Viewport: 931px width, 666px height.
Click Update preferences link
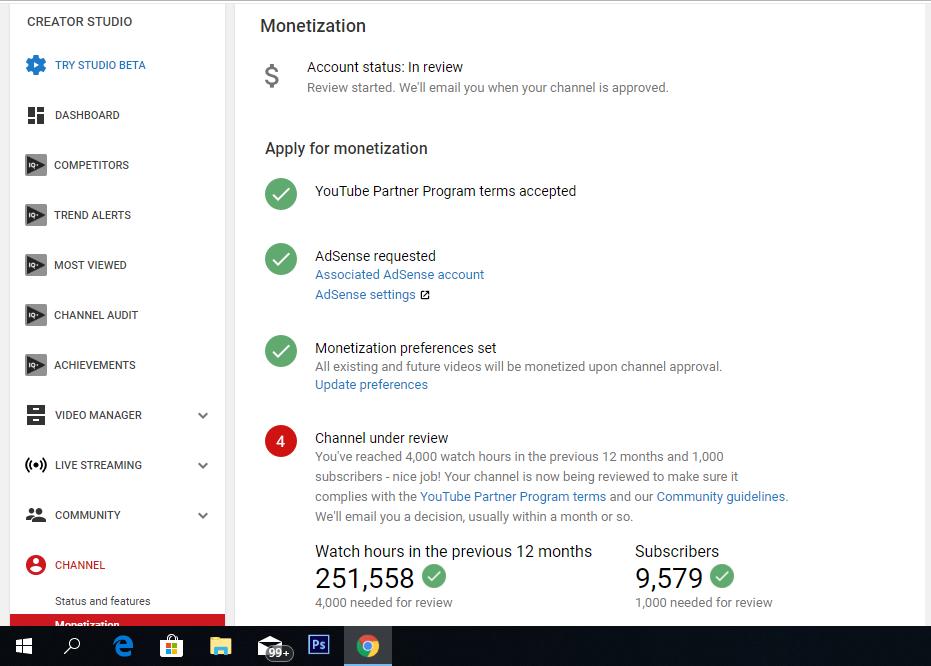371,385
